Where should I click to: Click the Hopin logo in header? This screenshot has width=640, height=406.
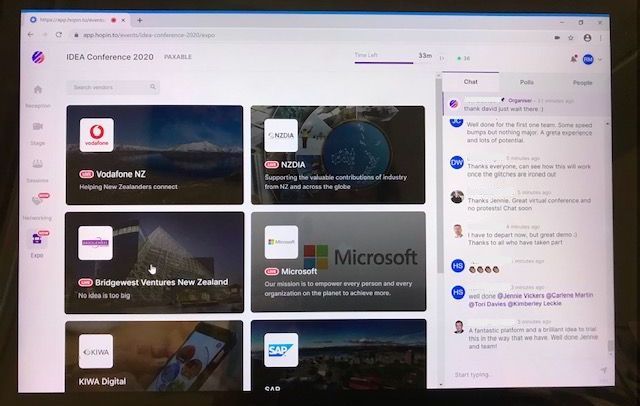click(38, 57)
